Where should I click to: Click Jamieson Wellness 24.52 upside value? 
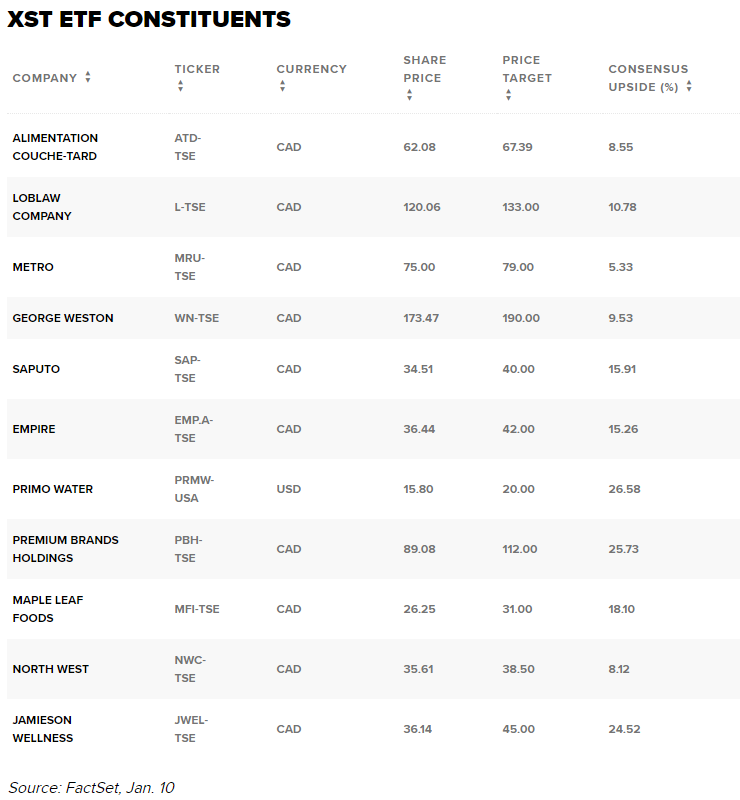(624, 729)
